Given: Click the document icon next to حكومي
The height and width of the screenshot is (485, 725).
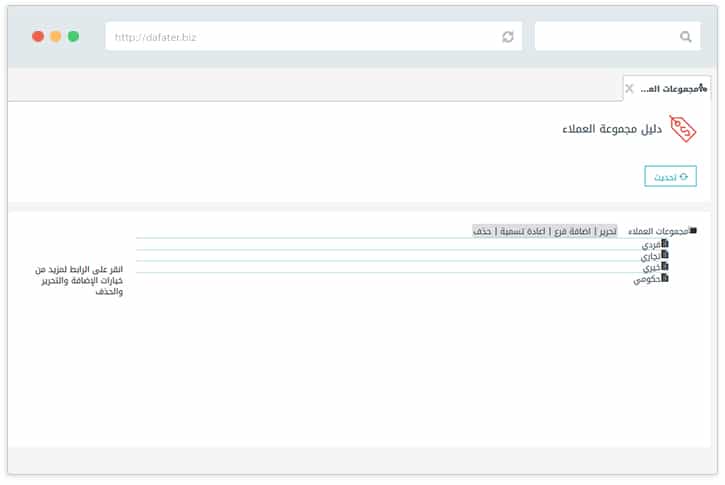Looking at the screenshot, I should pos(665,278).
